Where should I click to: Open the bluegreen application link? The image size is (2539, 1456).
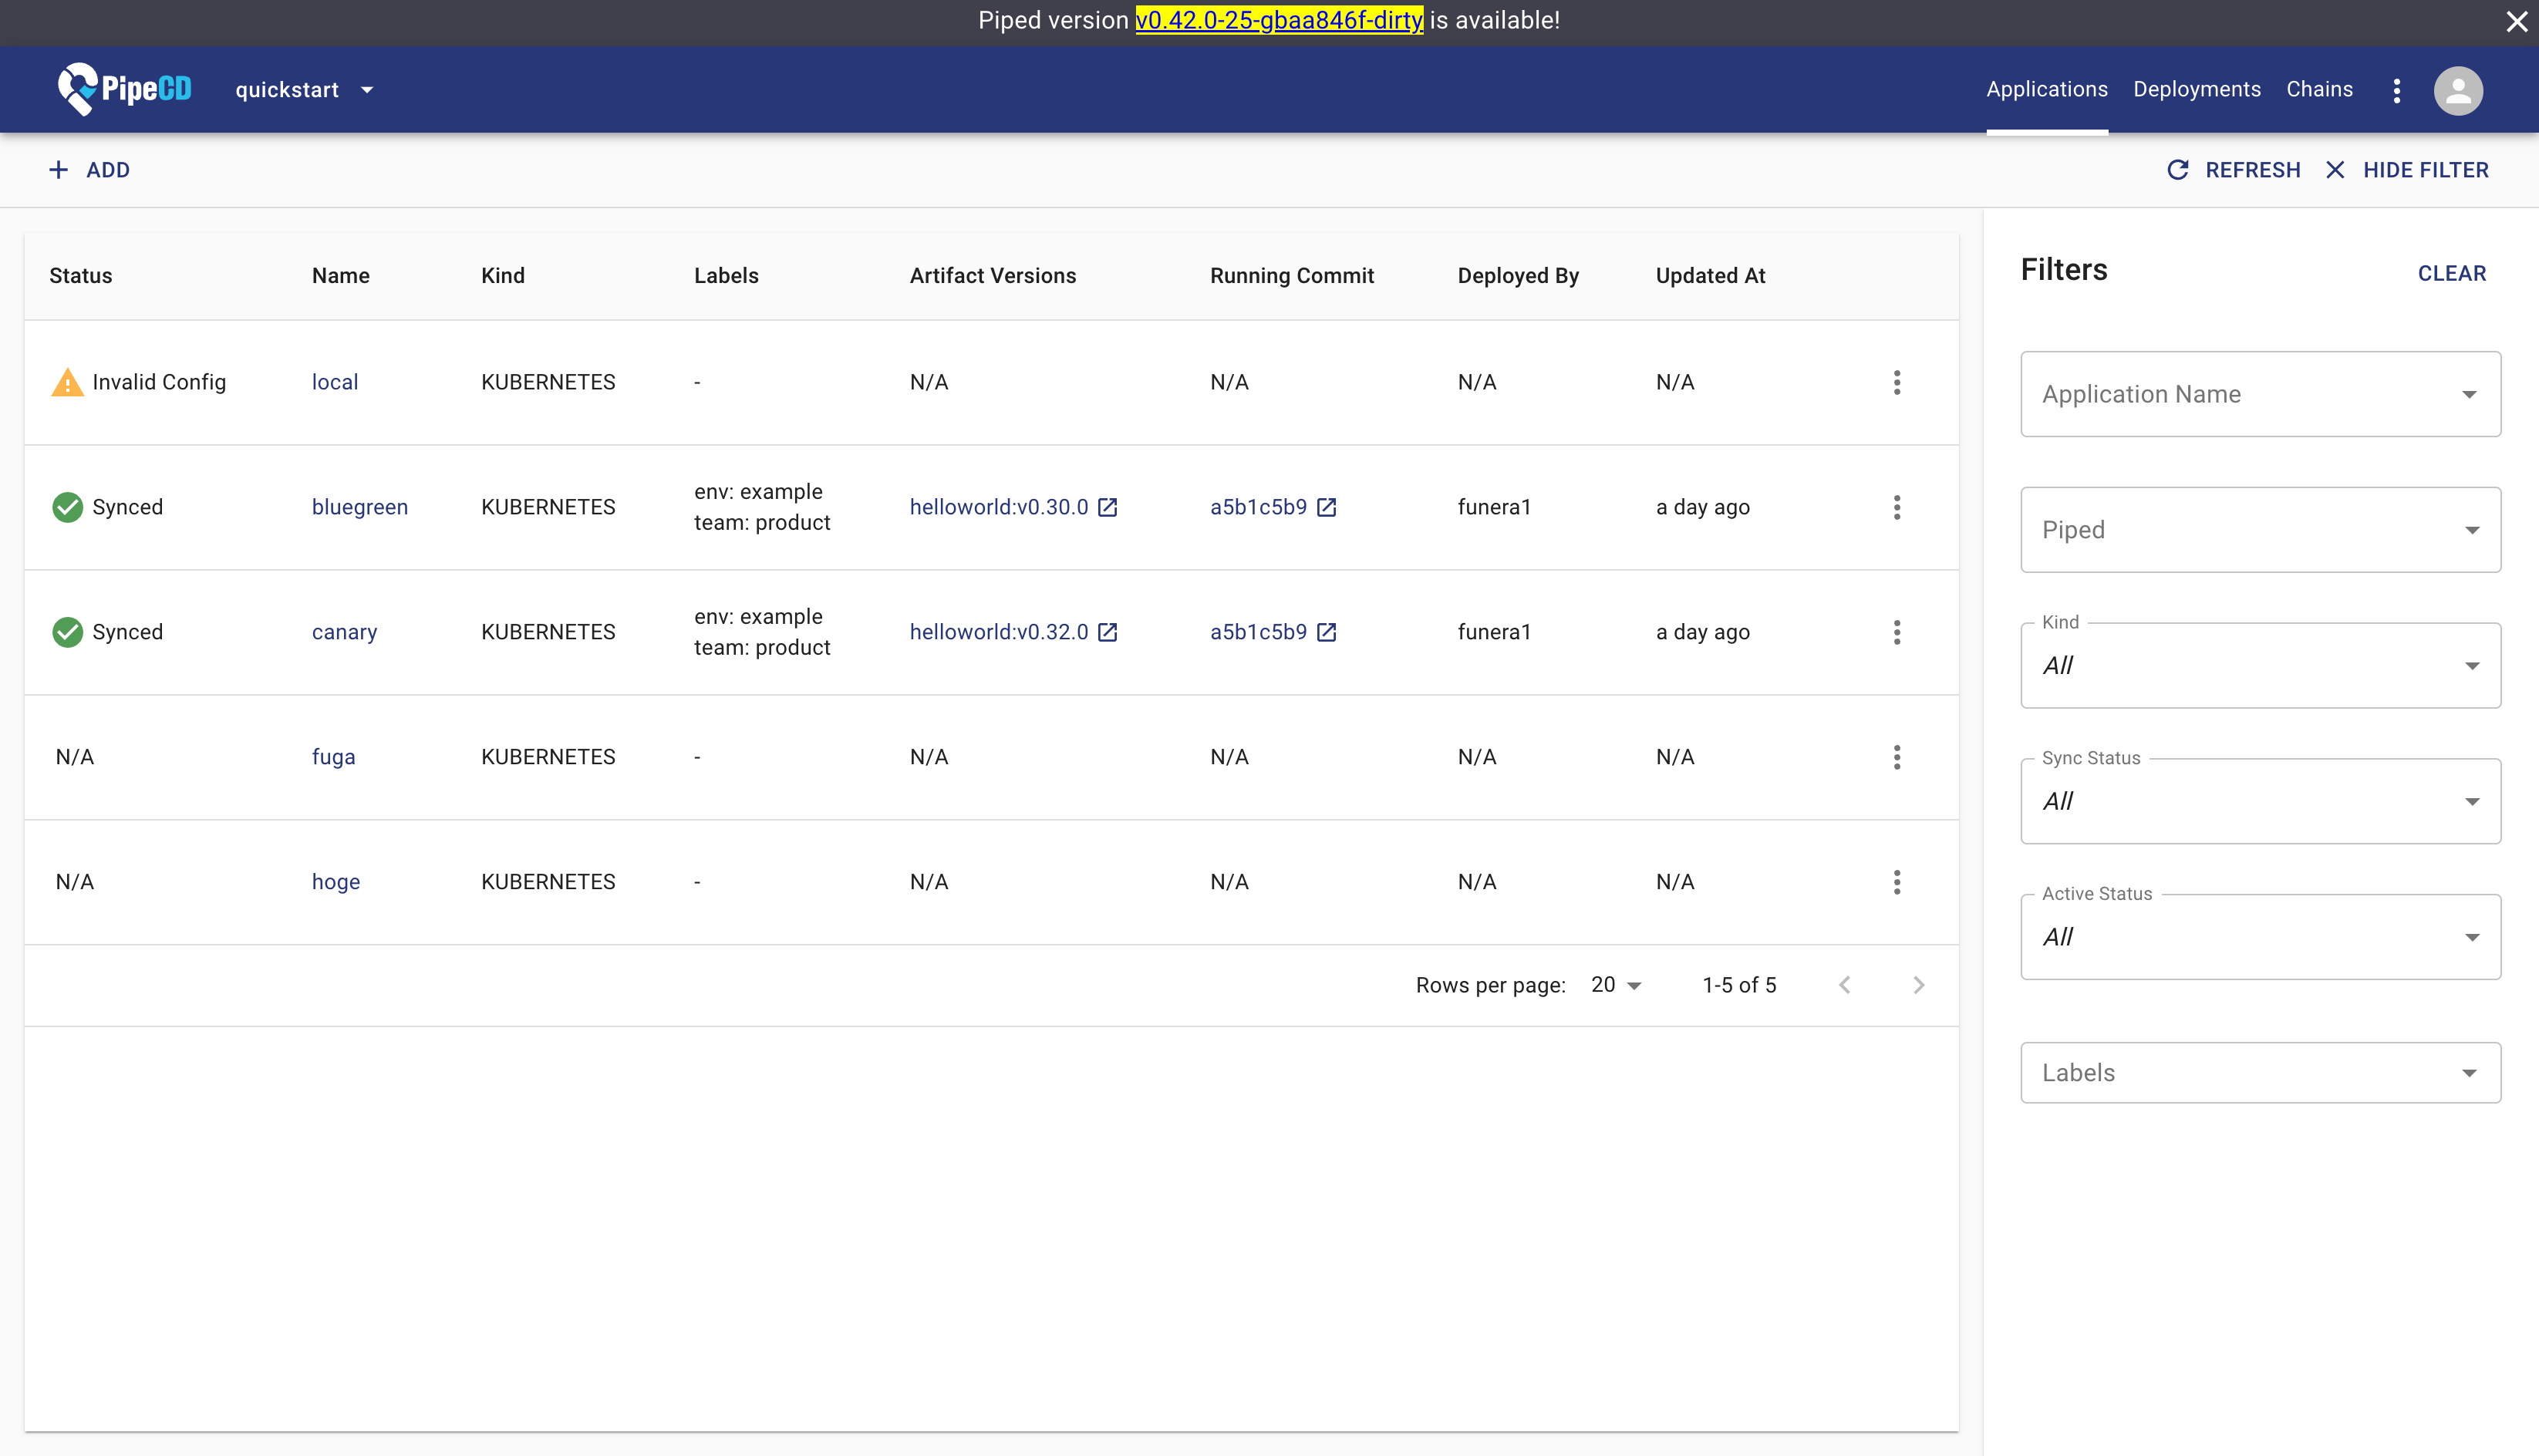360,507
